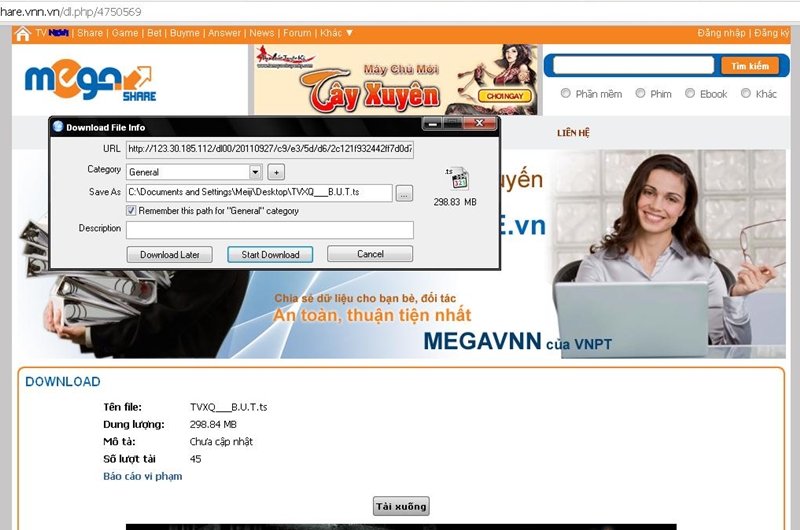Click the Description input field

tap(270, 230)
